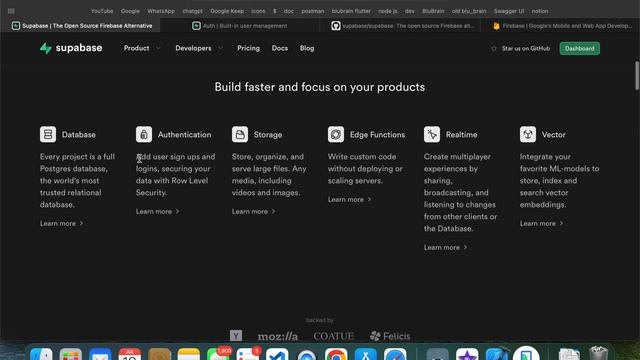The height and width of the screenshot is (360, 640).
Task: Switch to the Firebase tab
Action: point(562,26)
